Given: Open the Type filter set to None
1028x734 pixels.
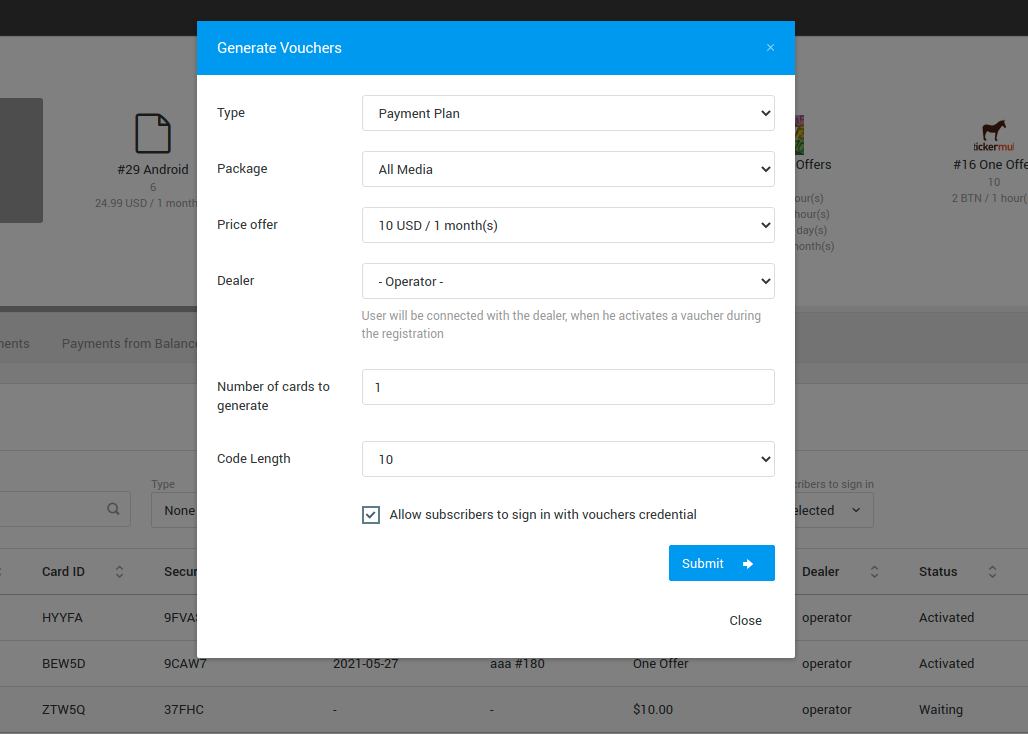Looking at the screenshot, I should [x=174, y=510].
